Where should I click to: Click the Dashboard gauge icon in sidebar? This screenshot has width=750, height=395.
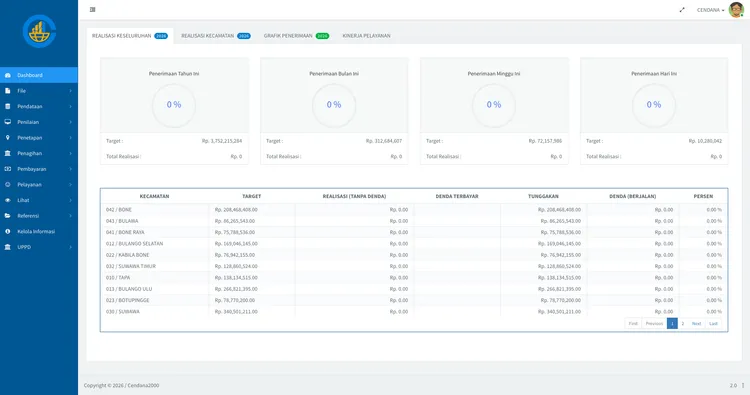pyautogui.click(x=8, y=75)
